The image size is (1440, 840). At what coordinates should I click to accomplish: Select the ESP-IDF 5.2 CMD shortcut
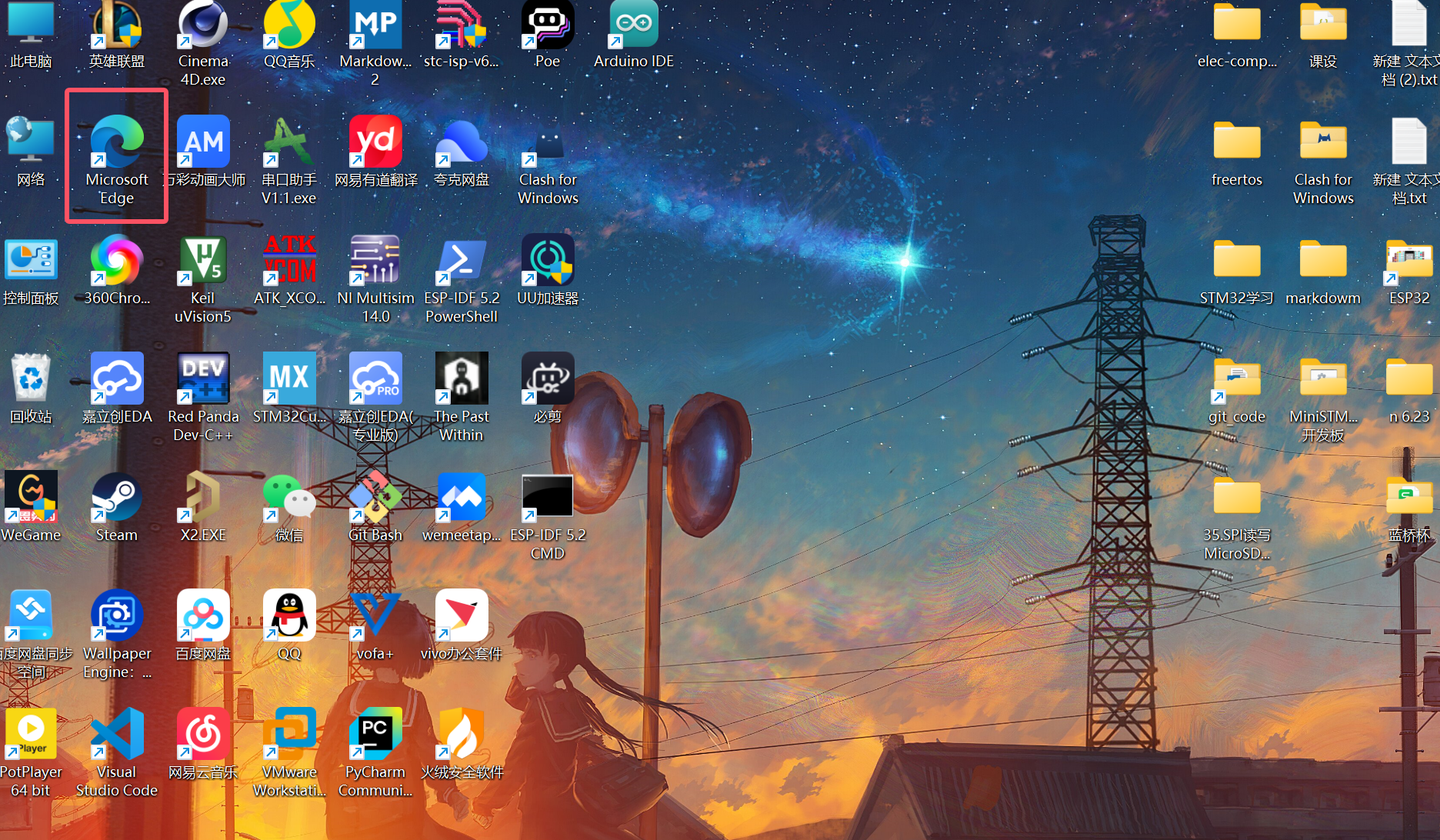pos(547,497)
